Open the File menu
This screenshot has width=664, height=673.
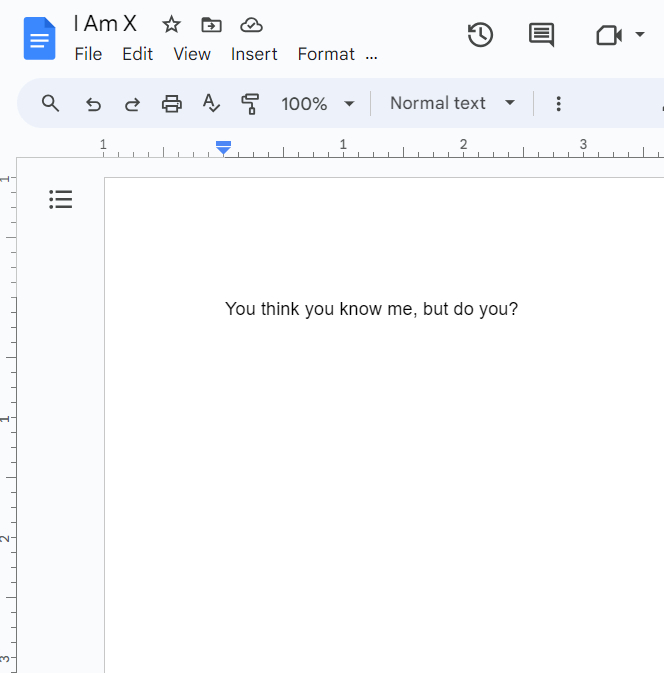[88, 54]
